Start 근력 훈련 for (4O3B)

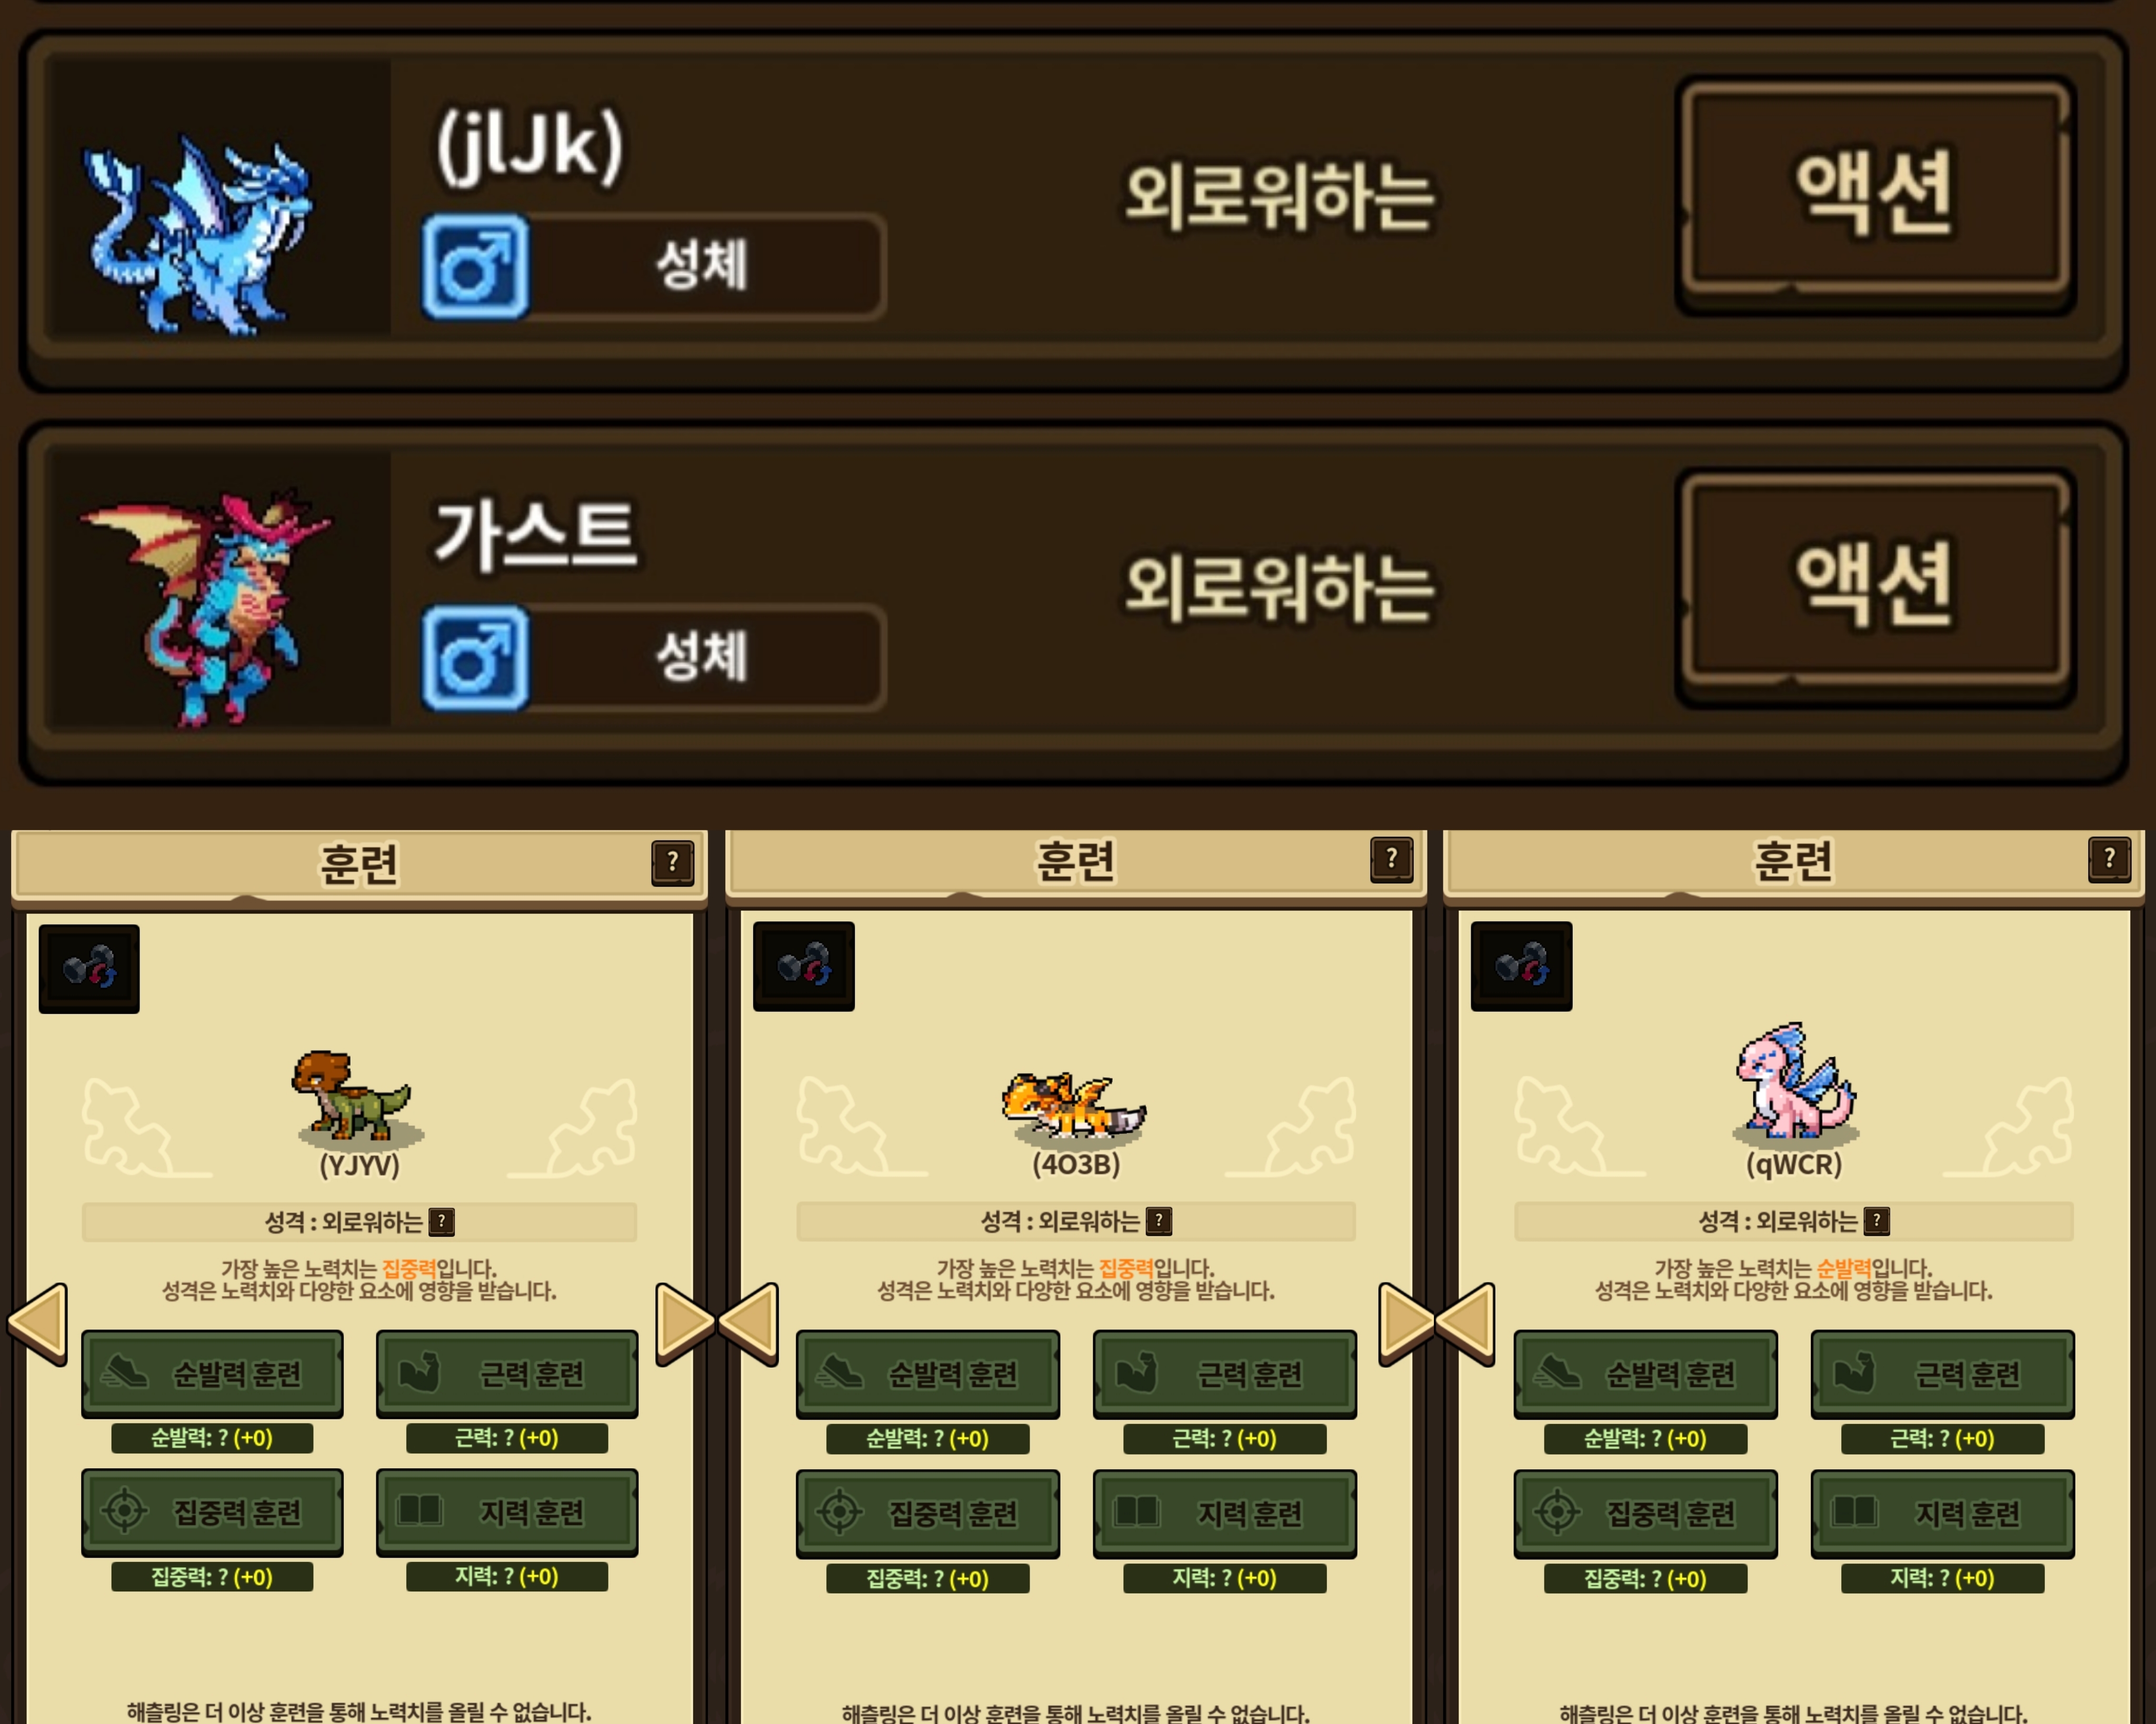tap(1225, 1374)
